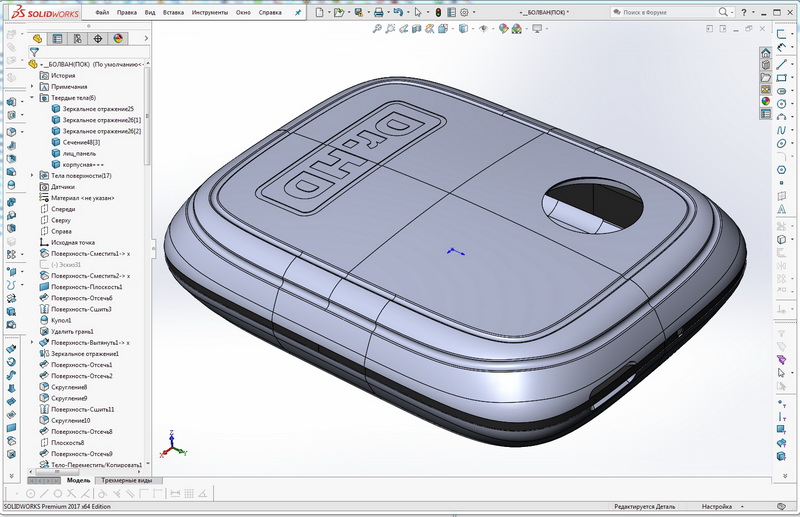Open the Справка menu
The image size is (800, 517).
tap(270, 12)
